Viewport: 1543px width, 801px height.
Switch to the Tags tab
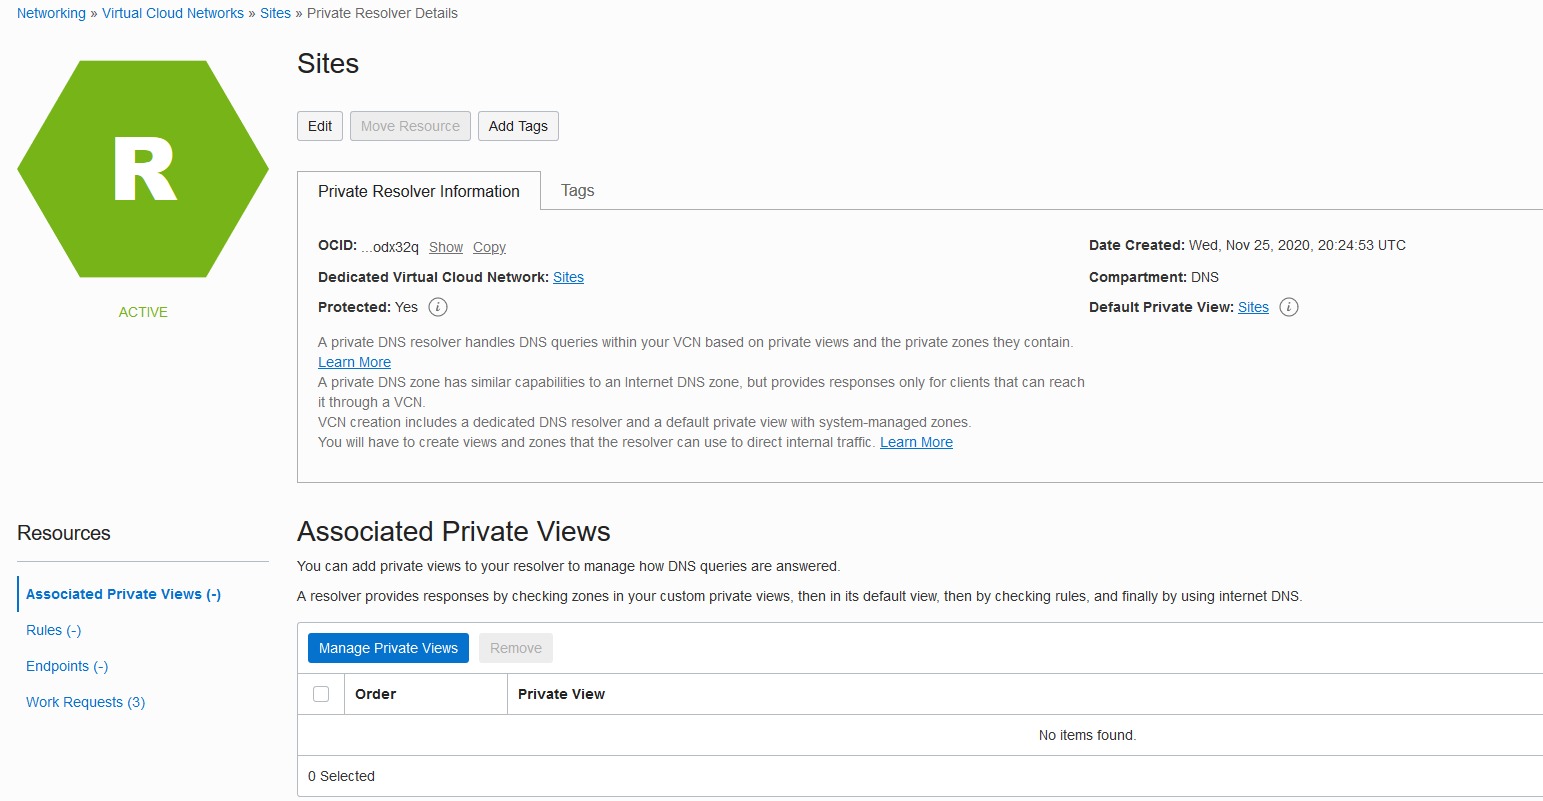577,190
